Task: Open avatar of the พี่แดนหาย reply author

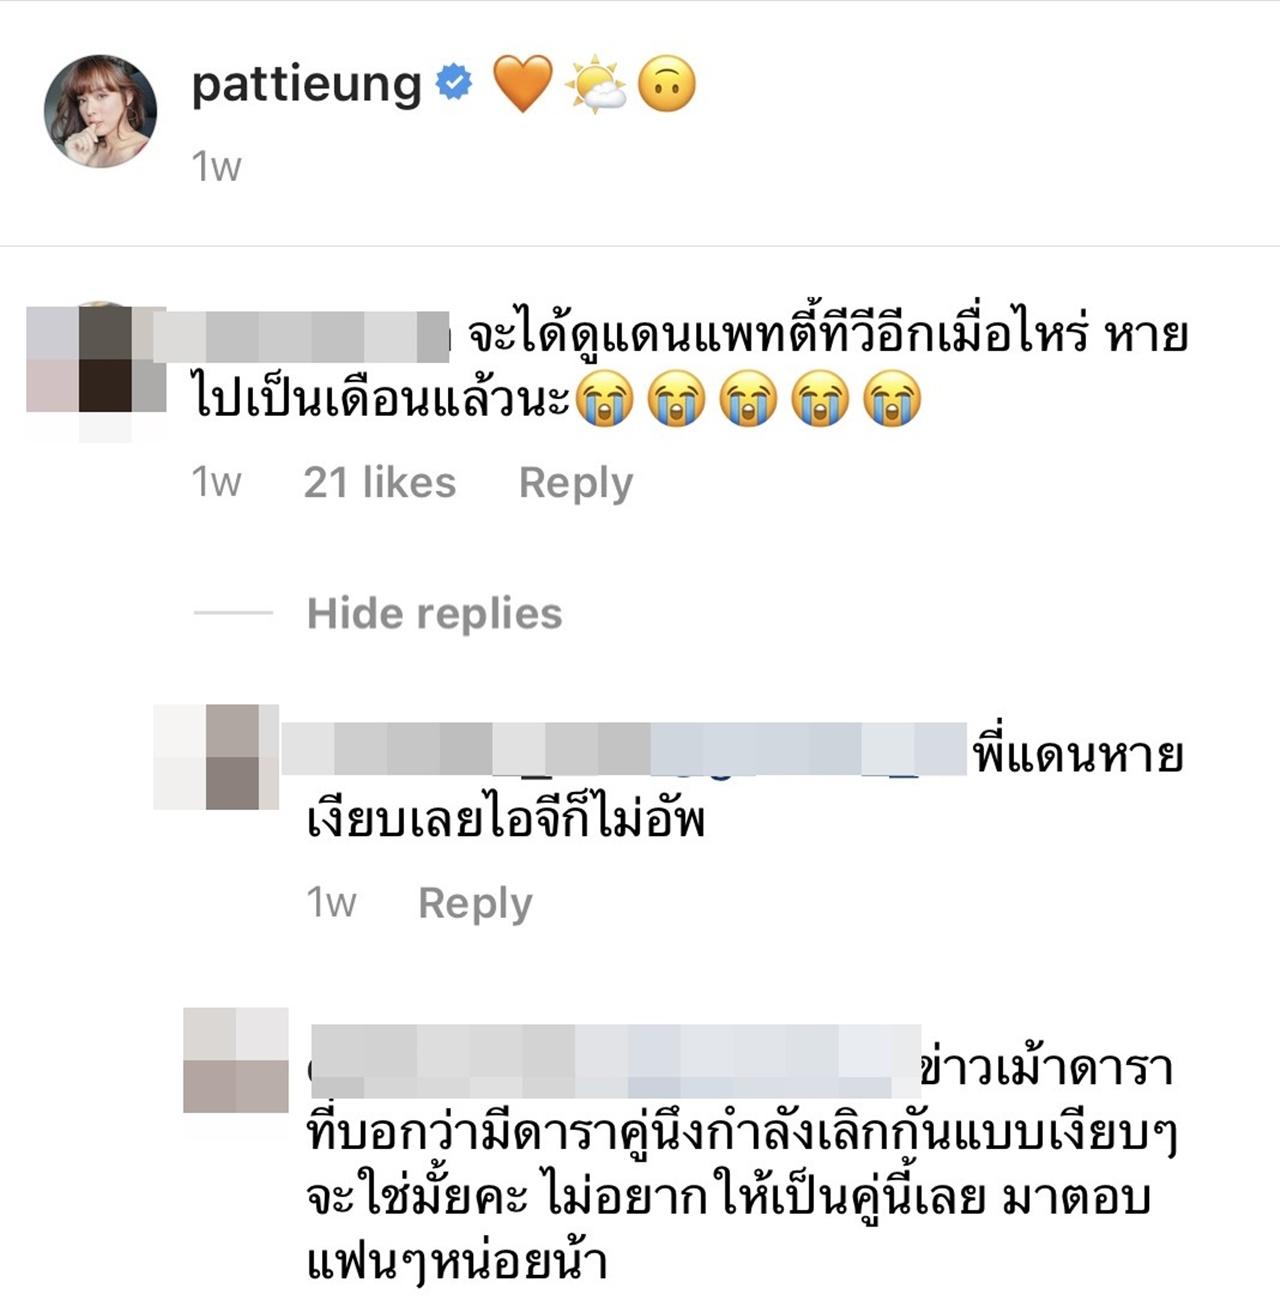Action: 216,757
